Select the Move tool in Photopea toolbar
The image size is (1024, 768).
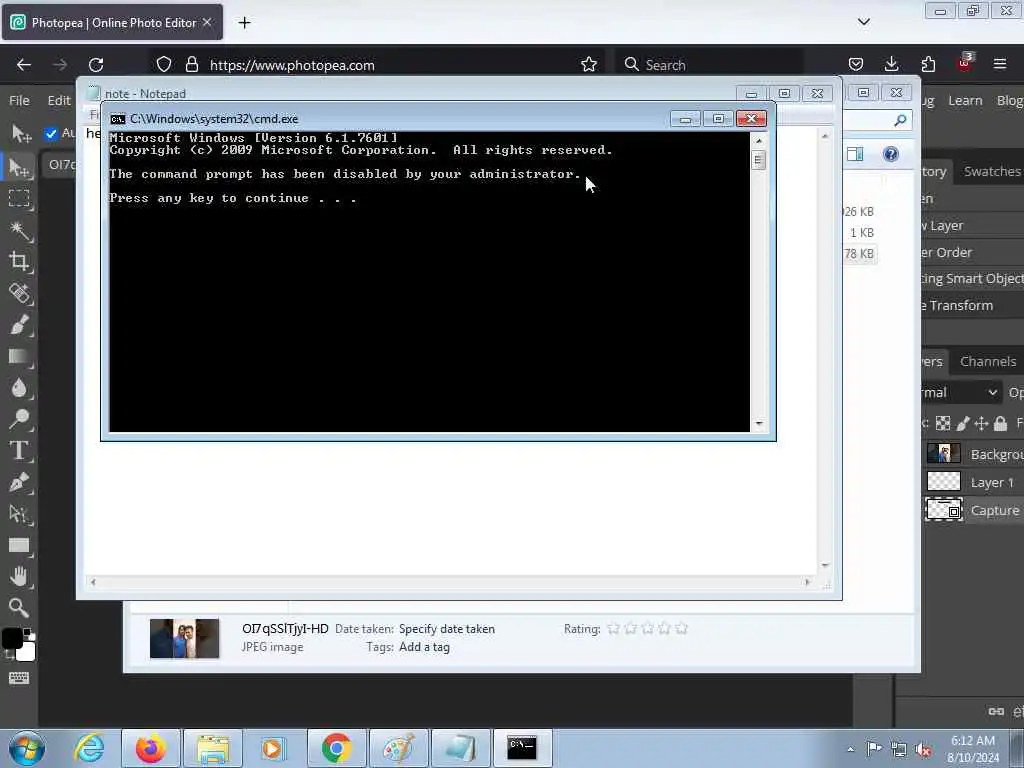pyautogui.click(x=20, y=167)
